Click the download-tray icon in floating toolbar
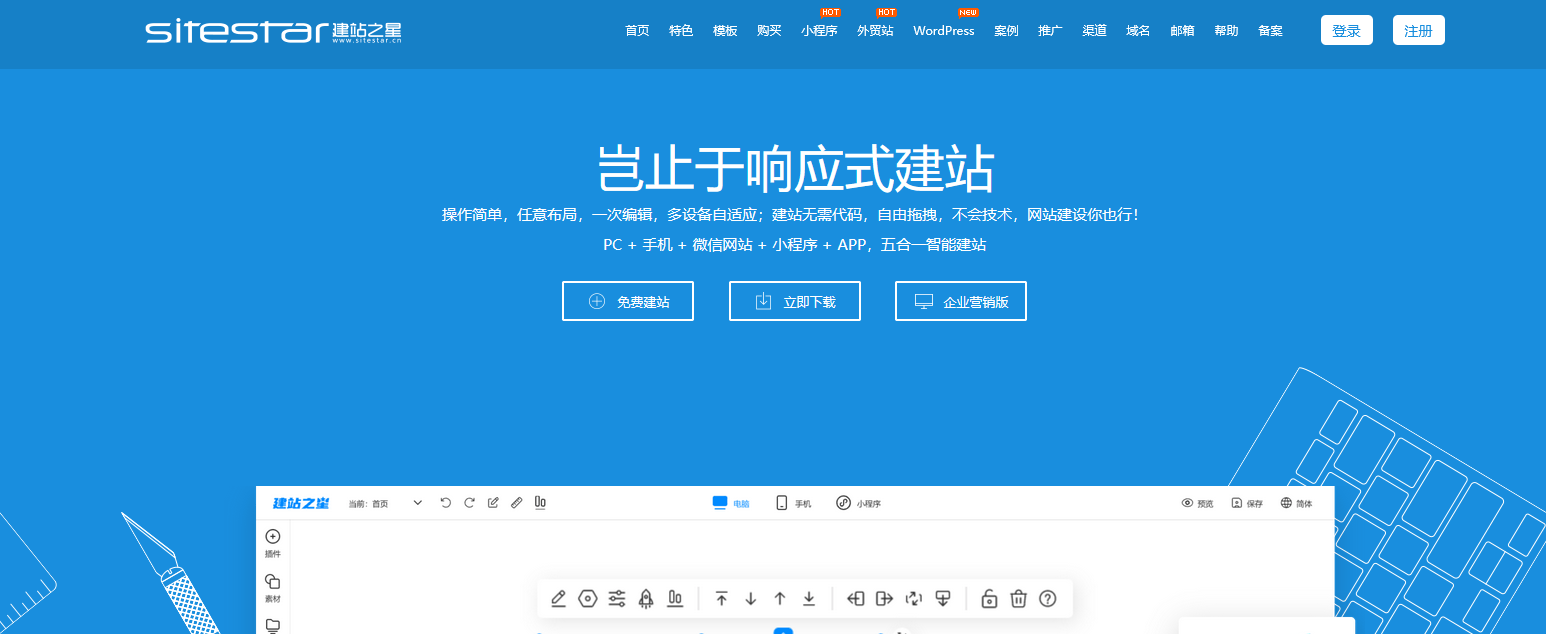 tap(942, 599)
